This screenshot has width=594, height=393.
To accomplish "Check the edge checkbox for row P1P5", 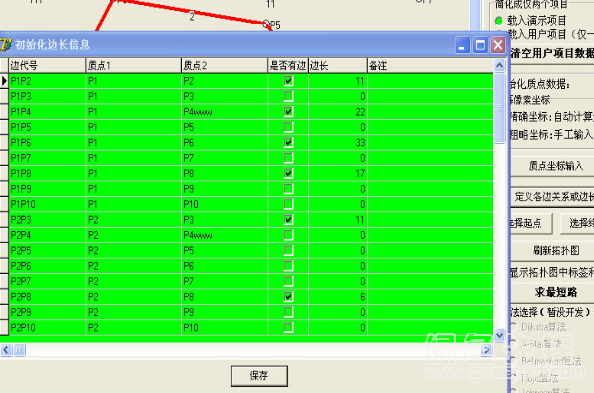I will (x=288, y=127).
